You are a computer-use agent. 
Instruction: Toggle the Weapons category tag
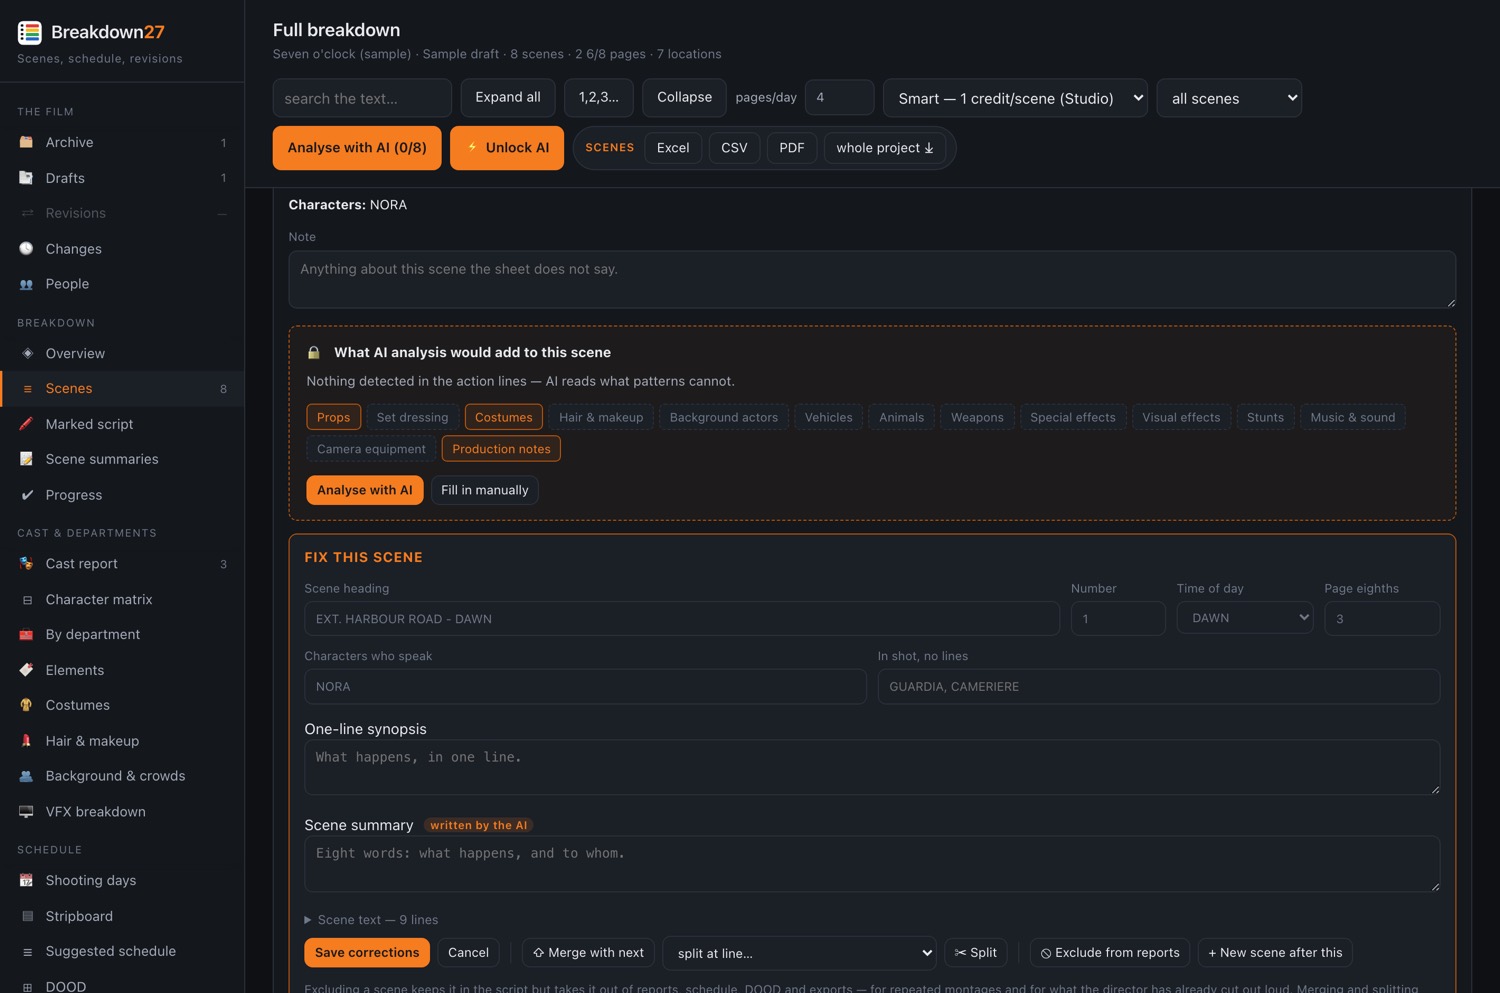(x=977, y=417)
